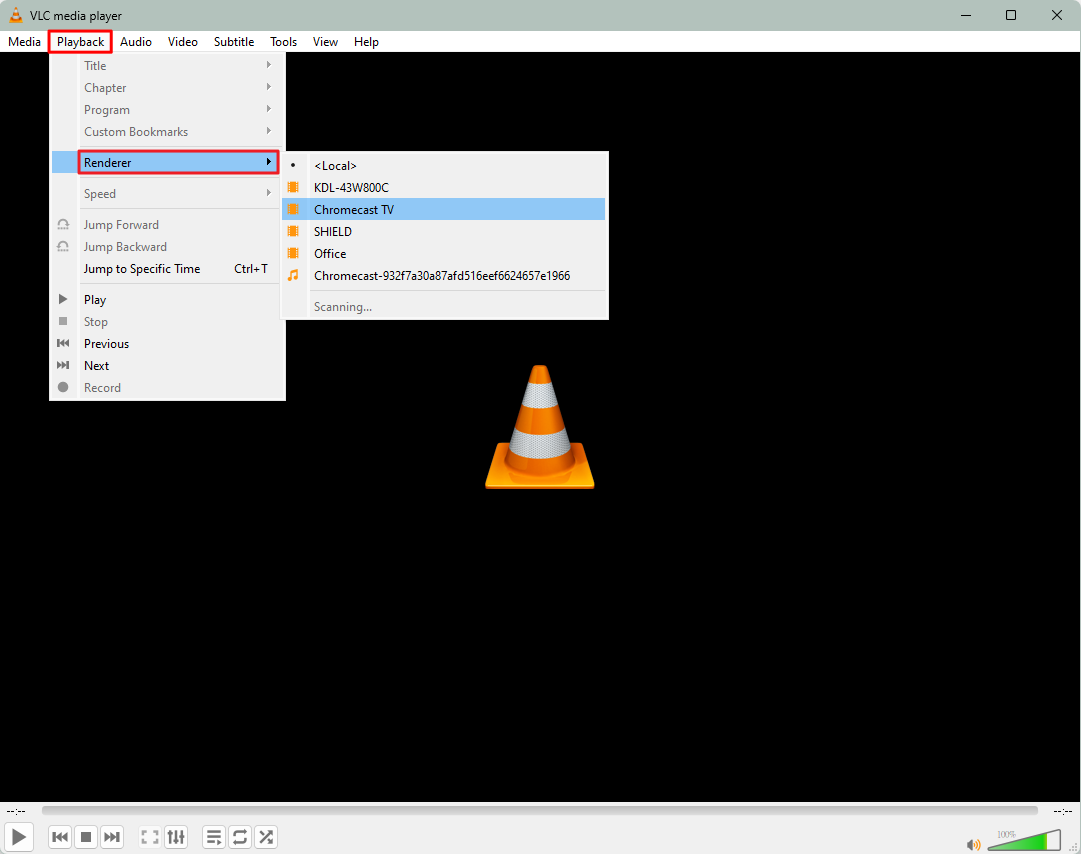Click the VLC cone icon in title bar

[x=15, y=15]
